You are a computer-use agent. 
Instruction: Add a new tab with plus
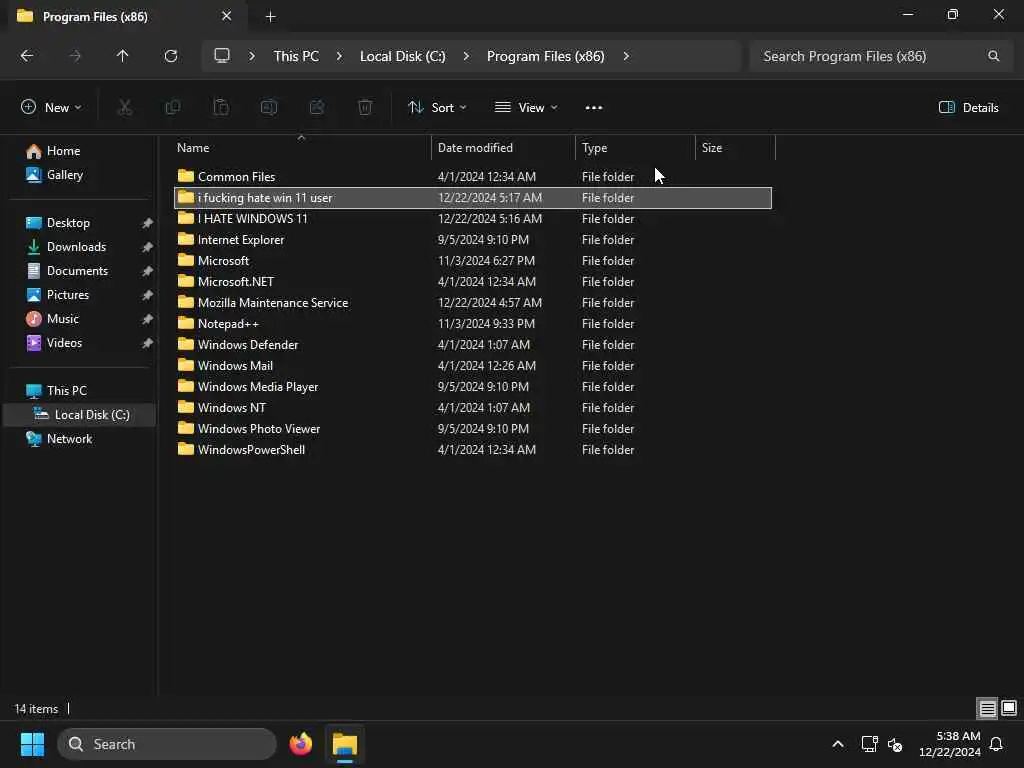coord(270,17)
